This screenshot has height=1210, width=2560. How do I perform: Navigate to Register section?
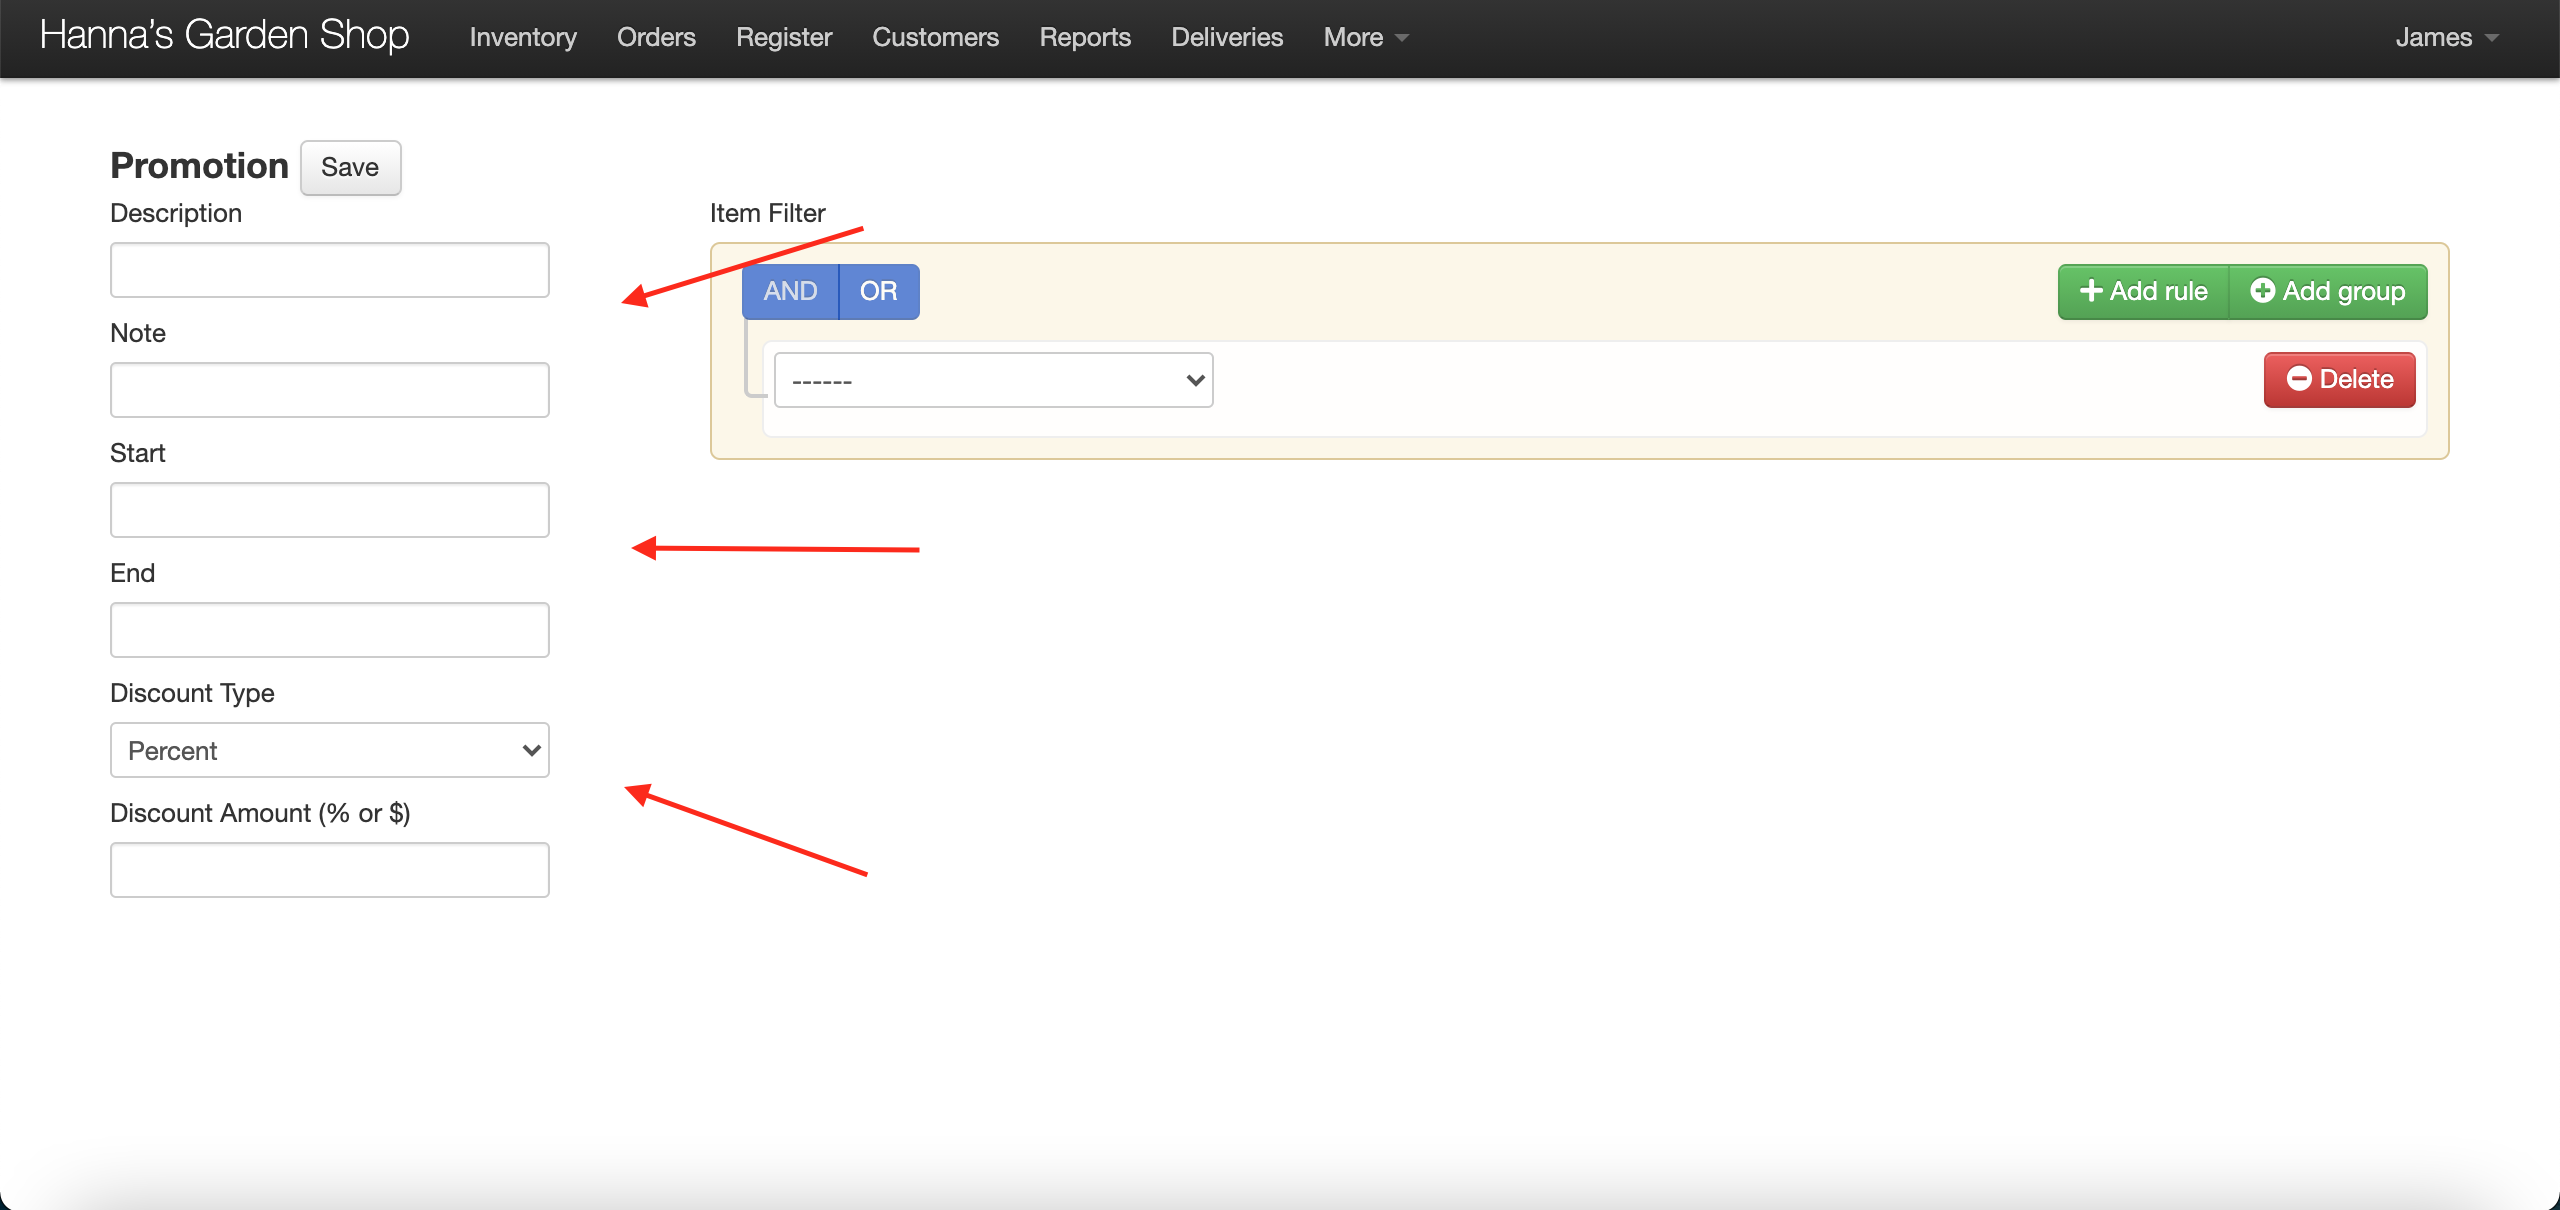tap(784, 37)
